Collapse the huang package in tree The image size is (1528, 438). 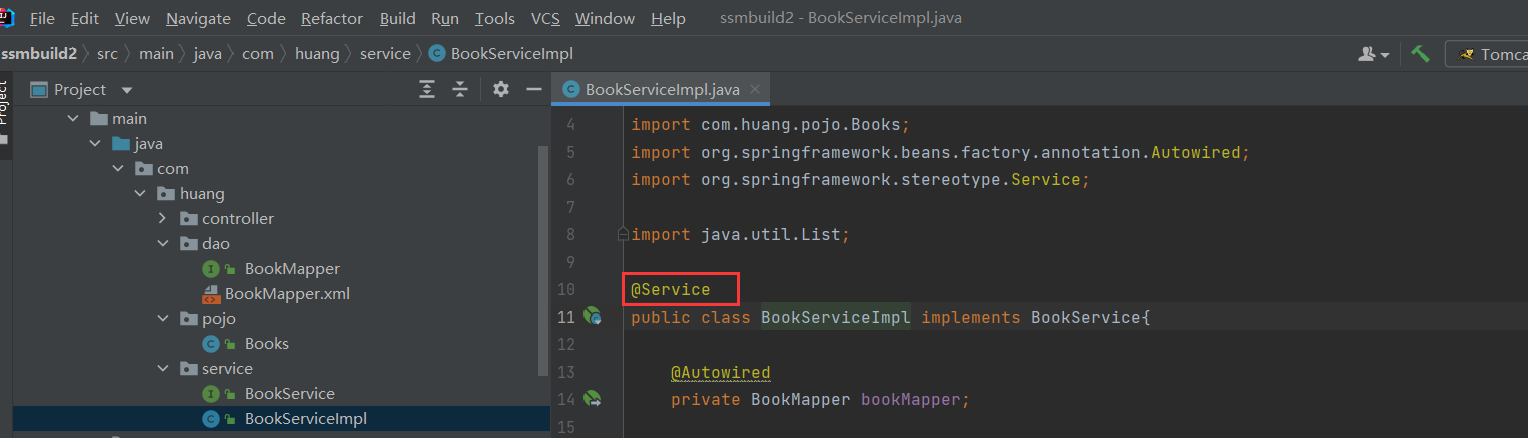(141, 193)
